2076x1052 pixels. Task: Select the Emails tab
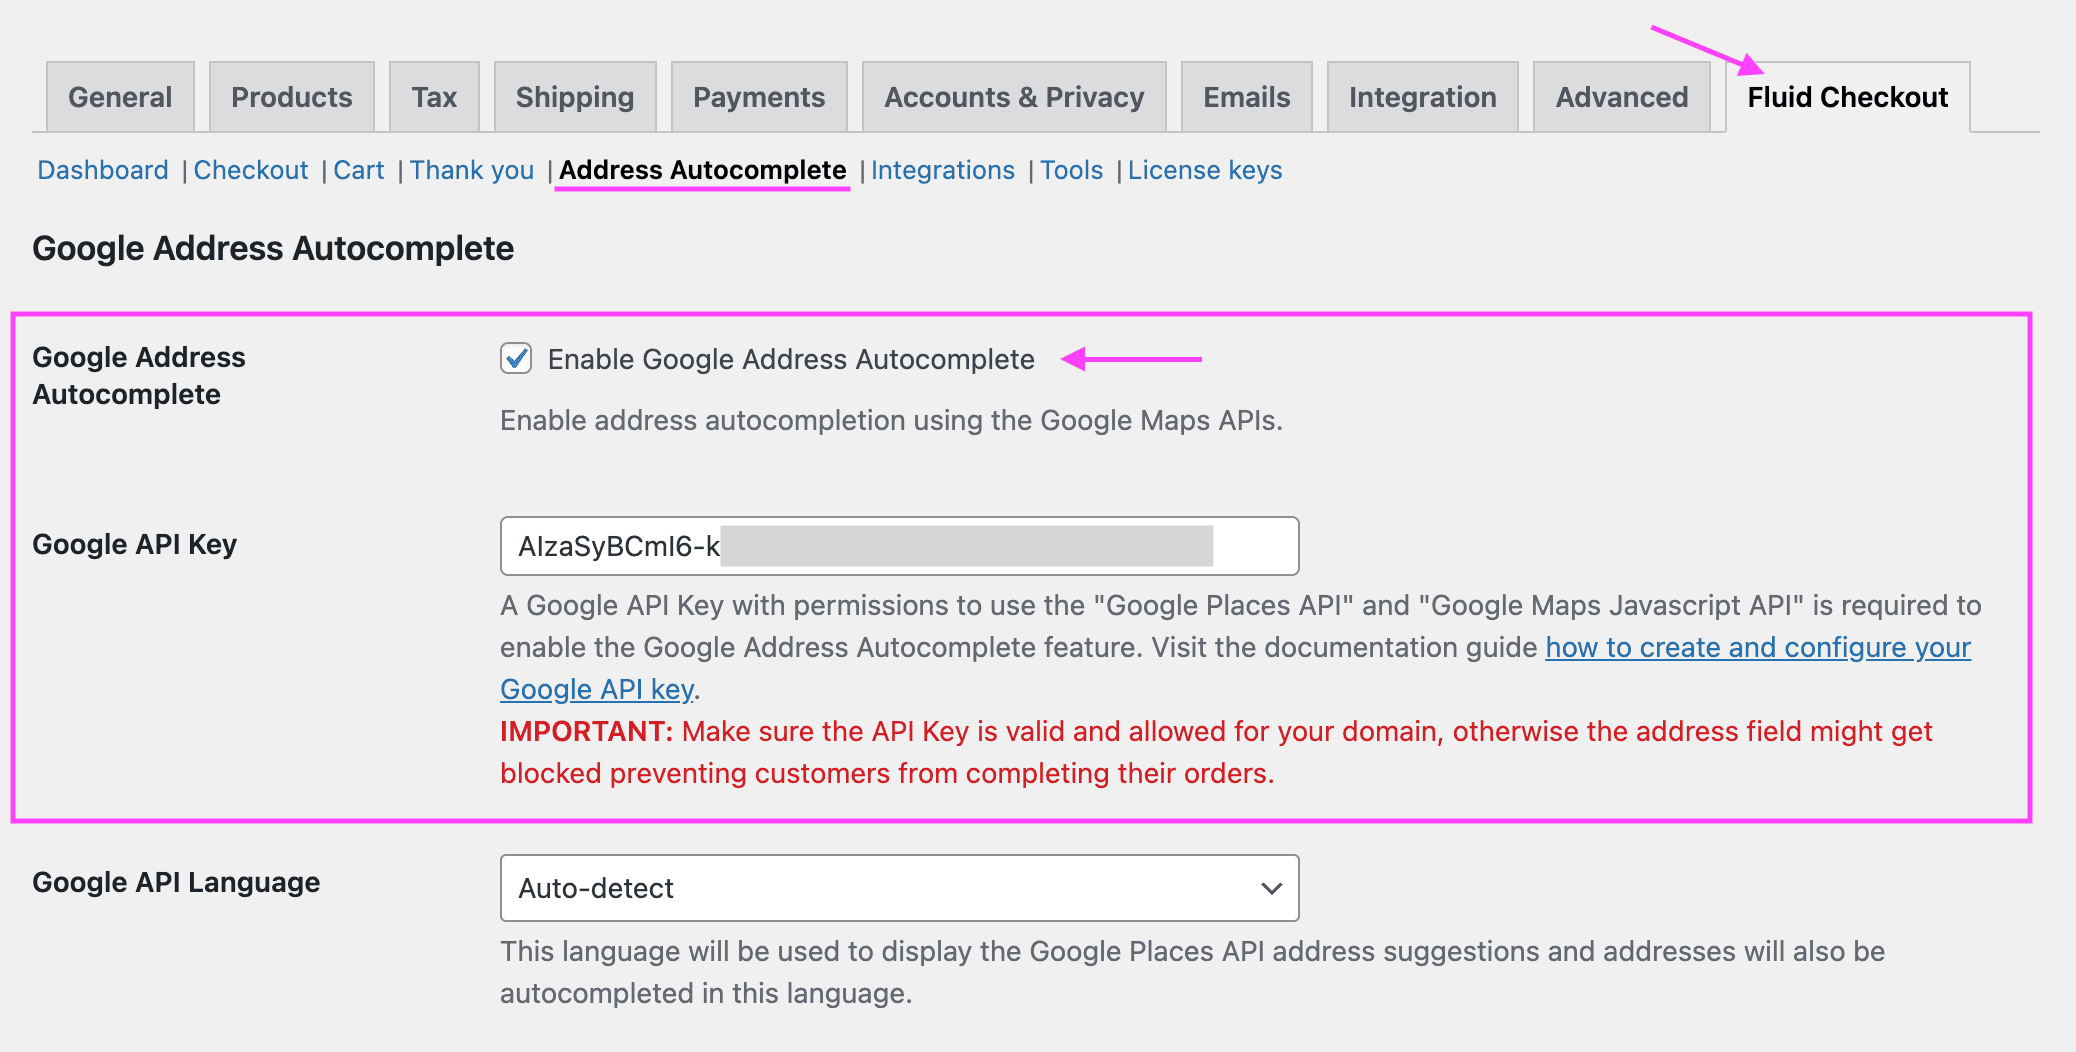coord(1246,96)
